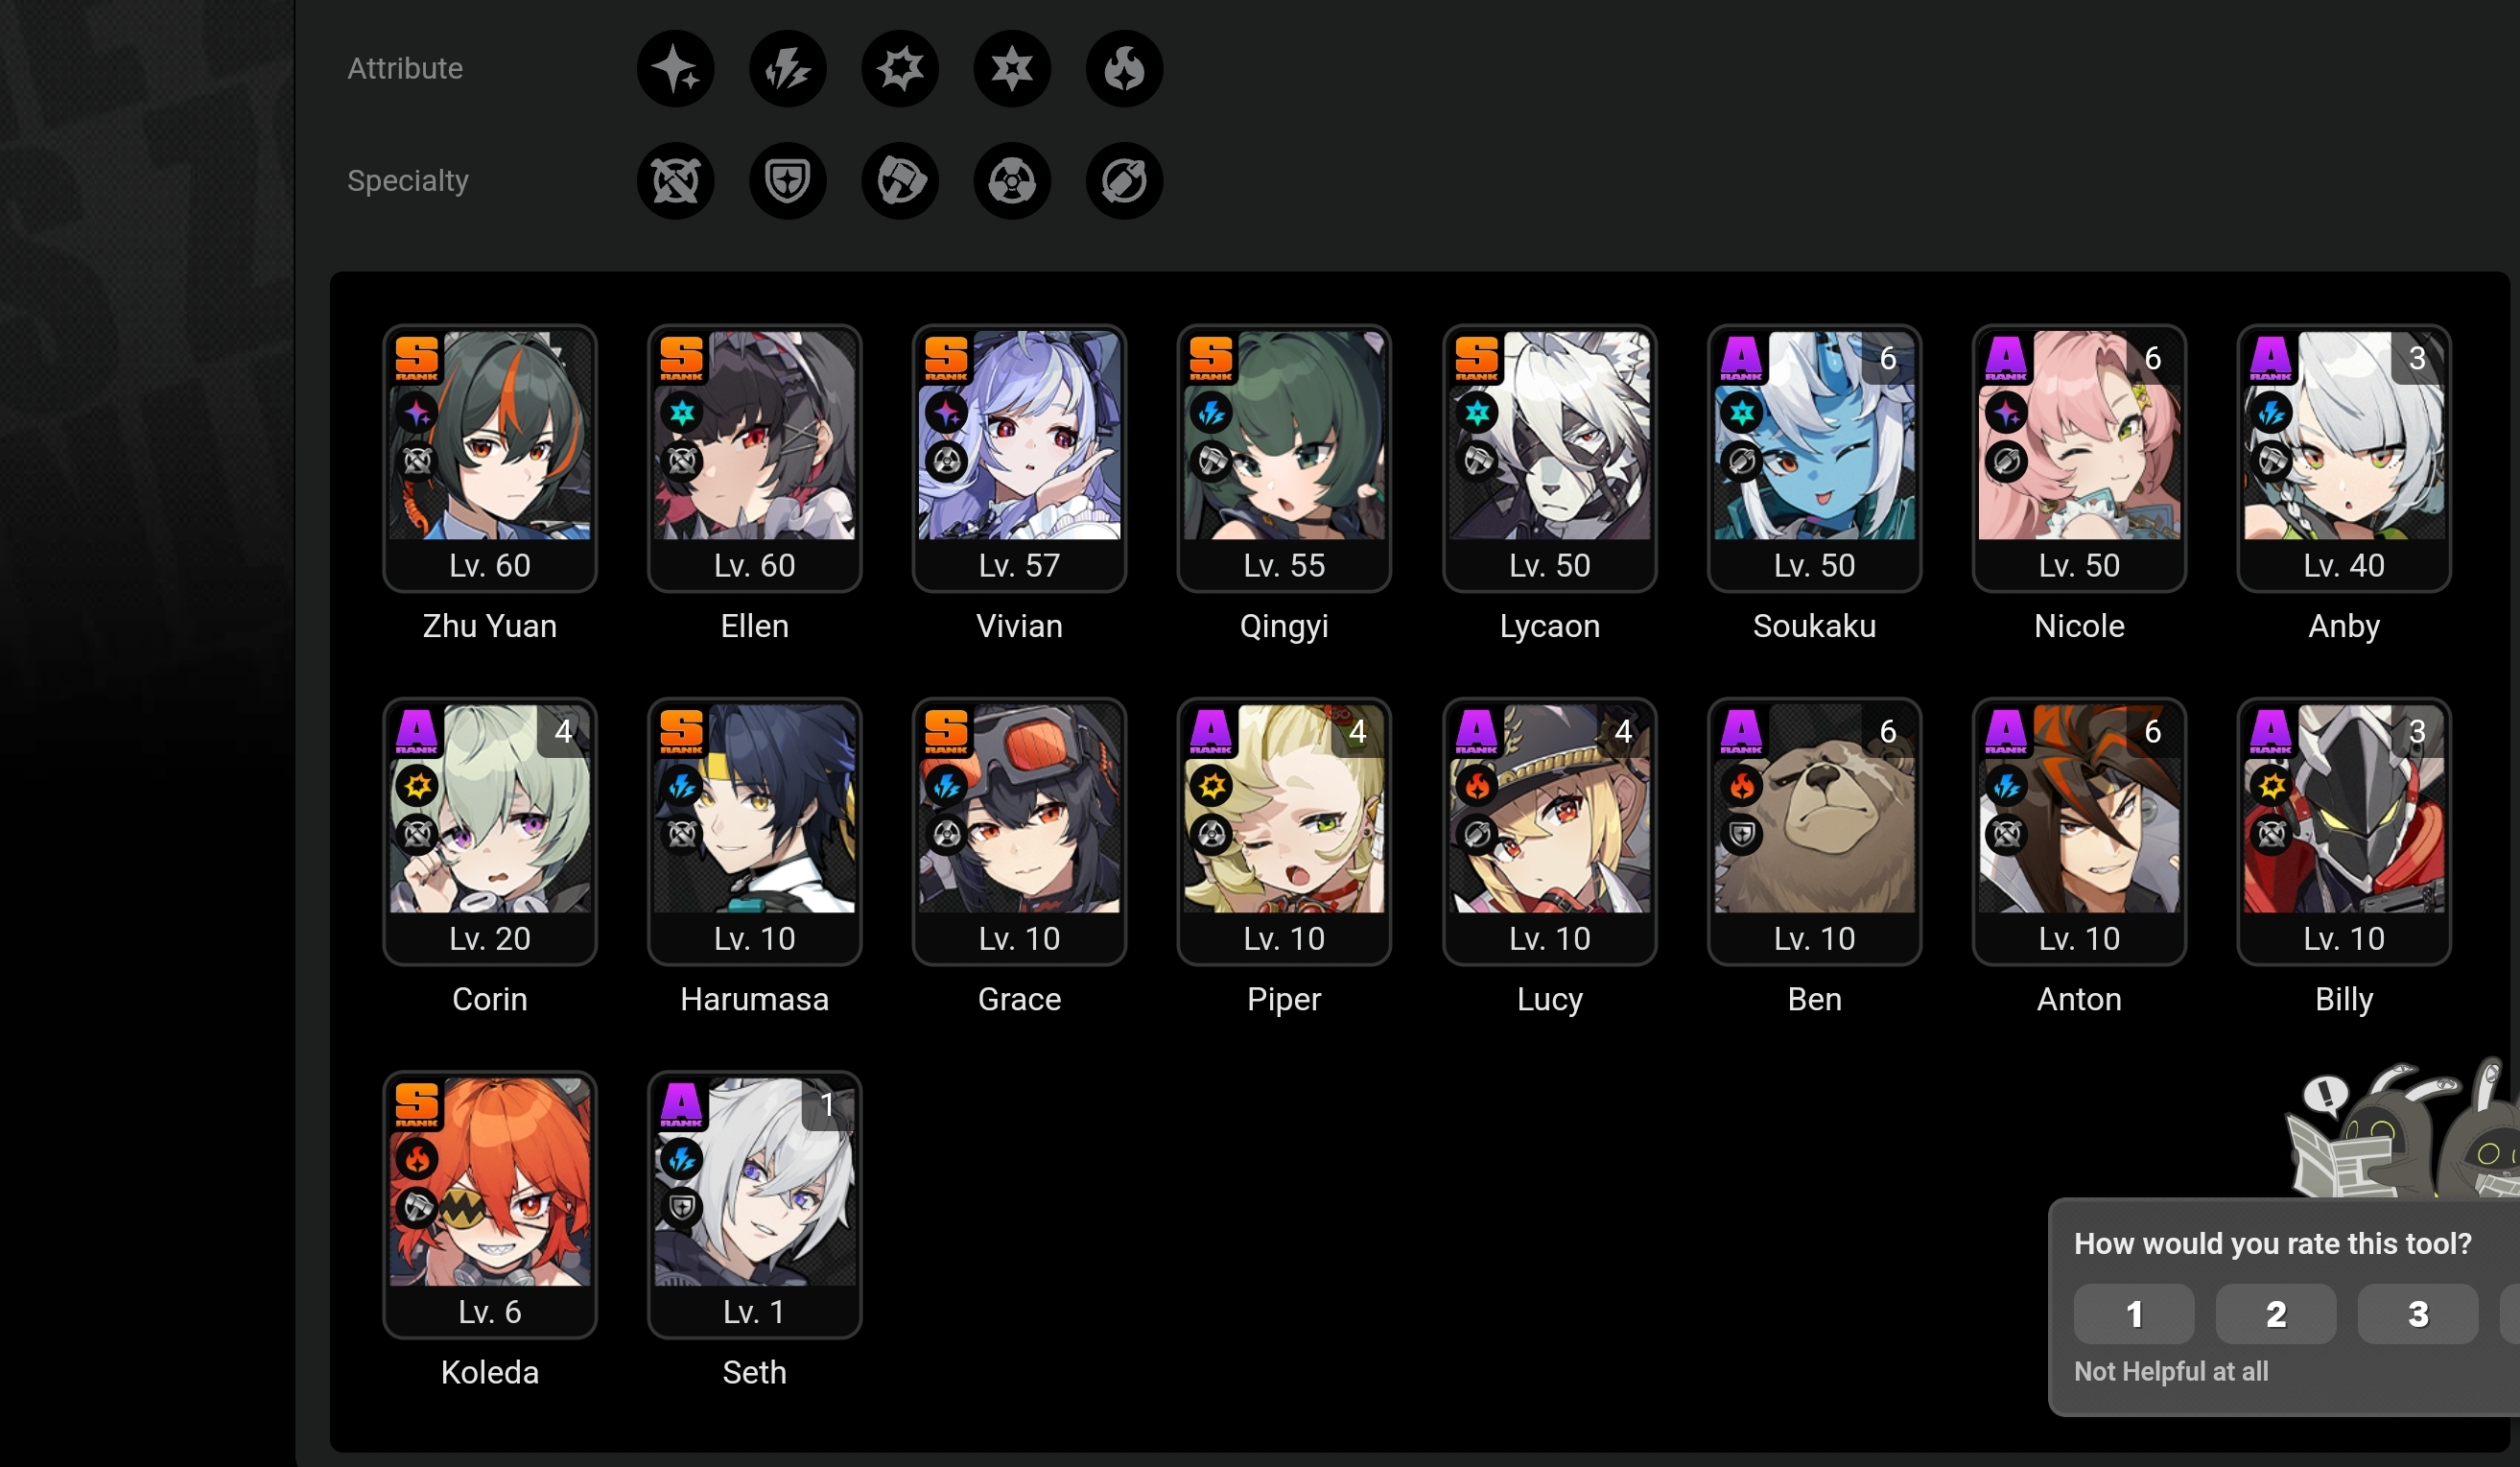This screenshot has height=1467, width=2520.
Task: Filter by Fire attribute icon
Action: point(1123,69)
